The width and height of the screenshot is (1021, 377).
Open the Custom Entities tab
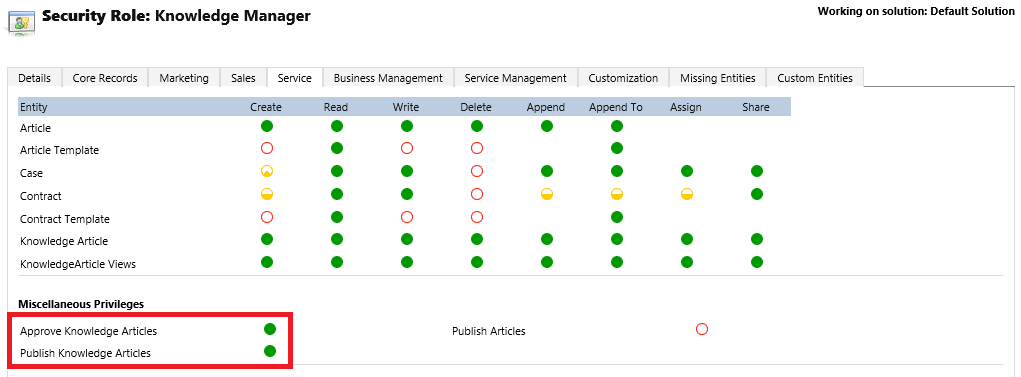(x=815, y=78)
